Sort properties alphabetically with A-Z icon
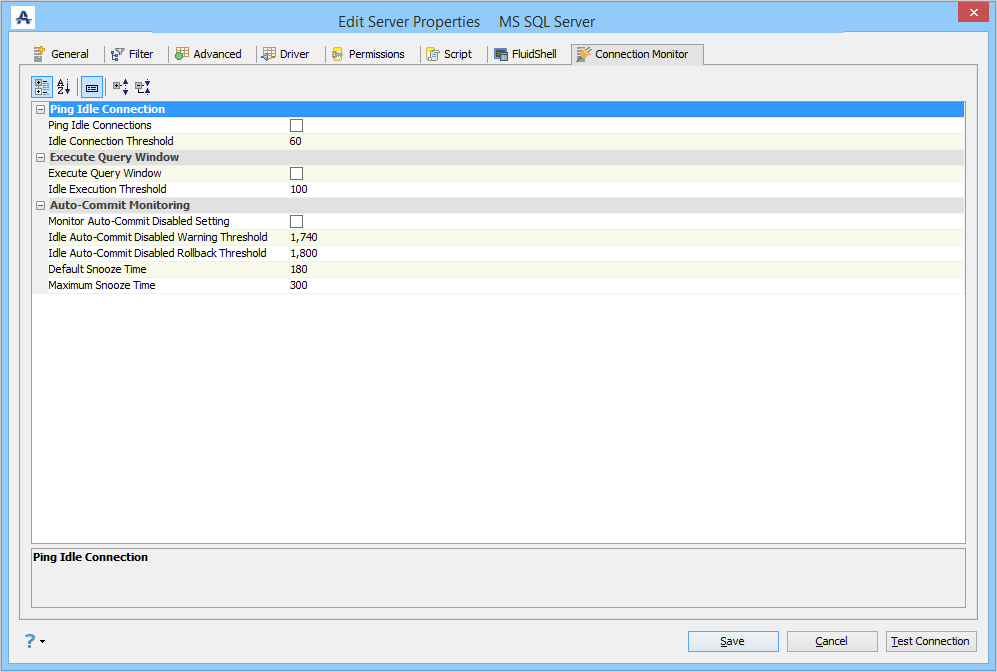The image size is (997, 672). (64, 87)
